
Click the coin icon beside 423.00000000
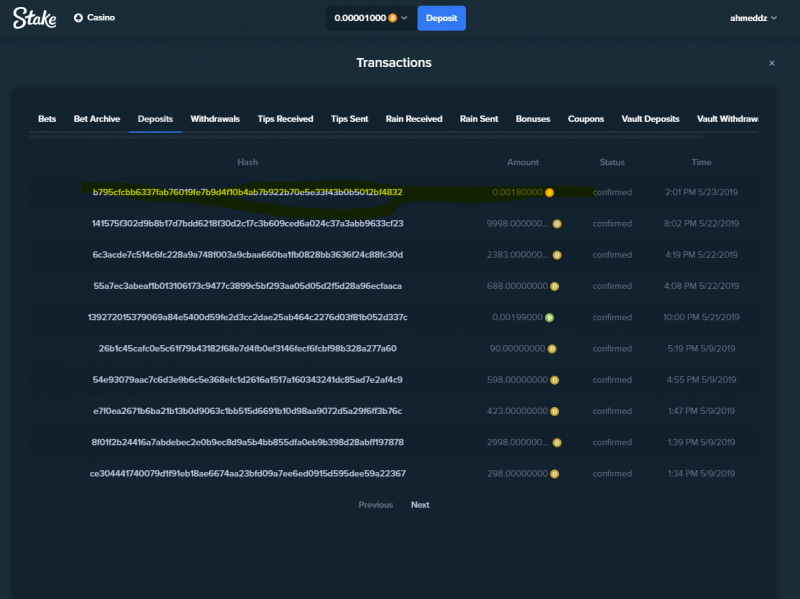555,411
